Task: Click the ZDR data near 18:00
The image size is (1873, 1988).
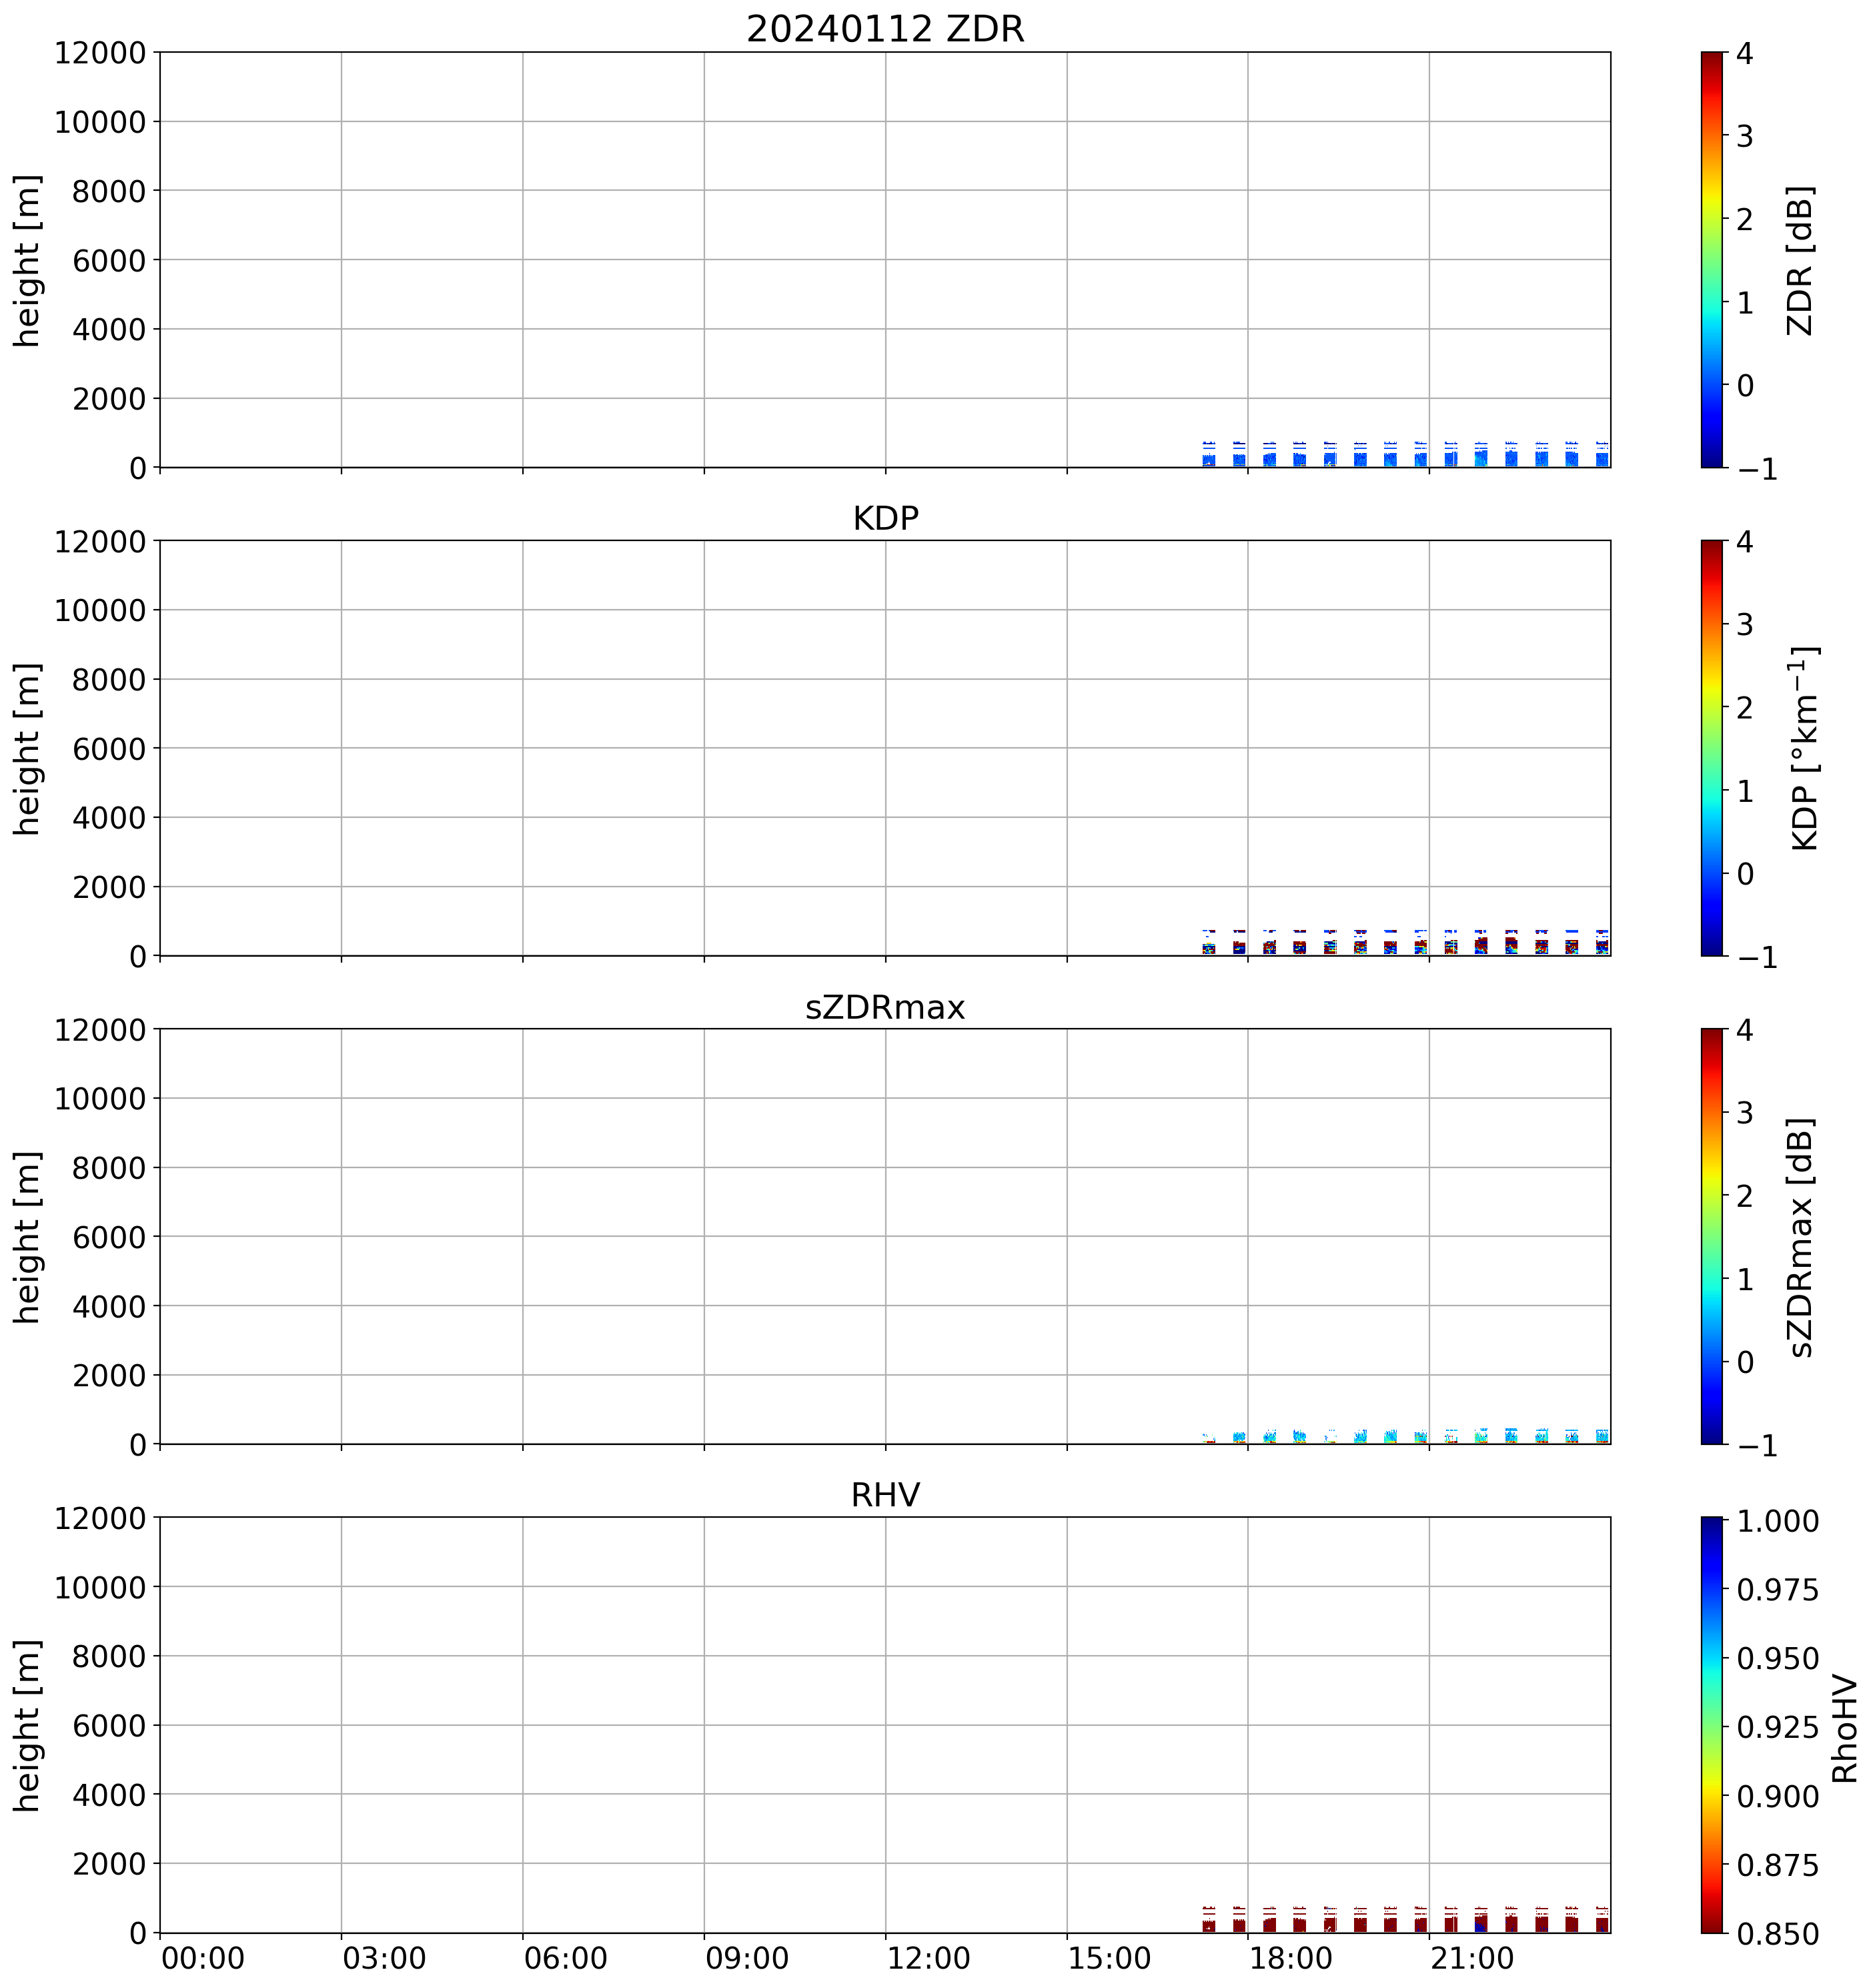Action: (x=1240, y=459)
